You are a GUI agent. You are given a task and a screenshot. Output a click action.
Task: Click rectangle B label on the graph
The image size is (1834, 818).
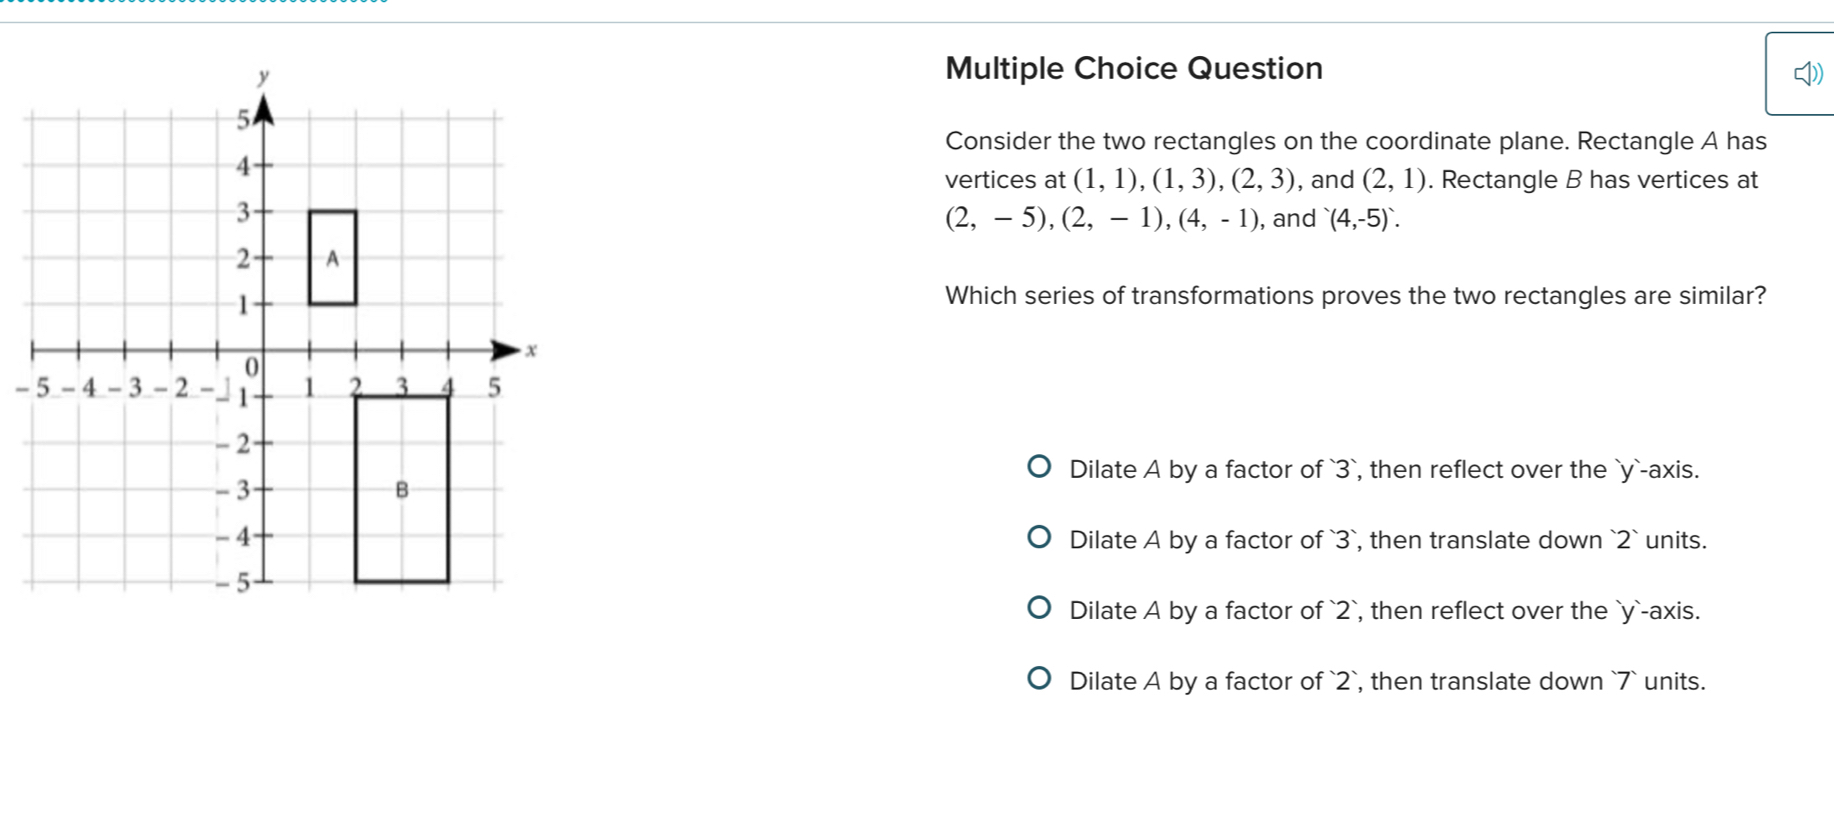[402, 490]
